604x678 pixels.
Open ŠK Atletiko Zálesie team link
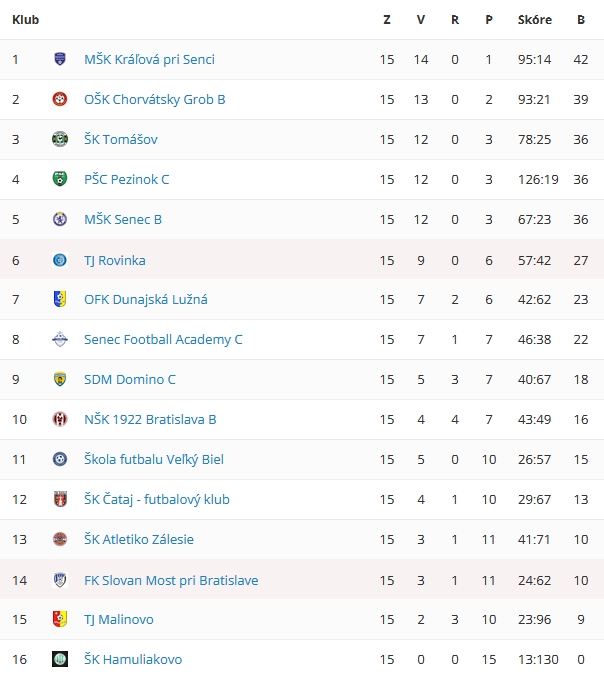(x=139, y=539)
